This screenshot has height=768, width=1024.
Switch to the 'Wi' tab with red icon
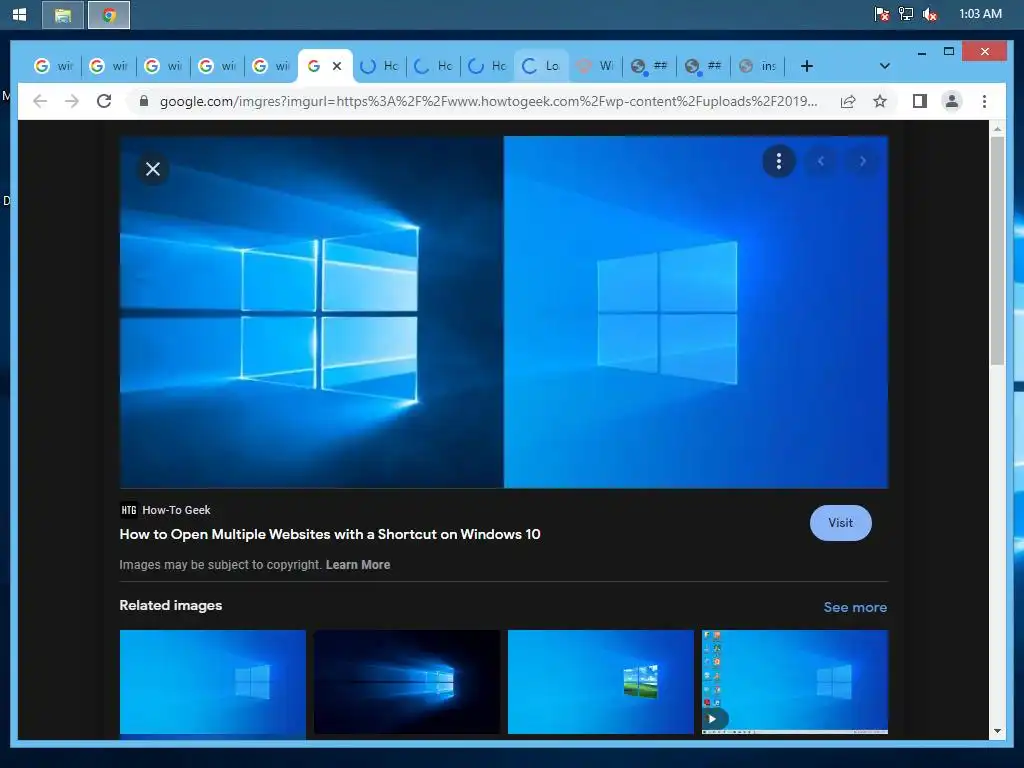click(596, 66)
